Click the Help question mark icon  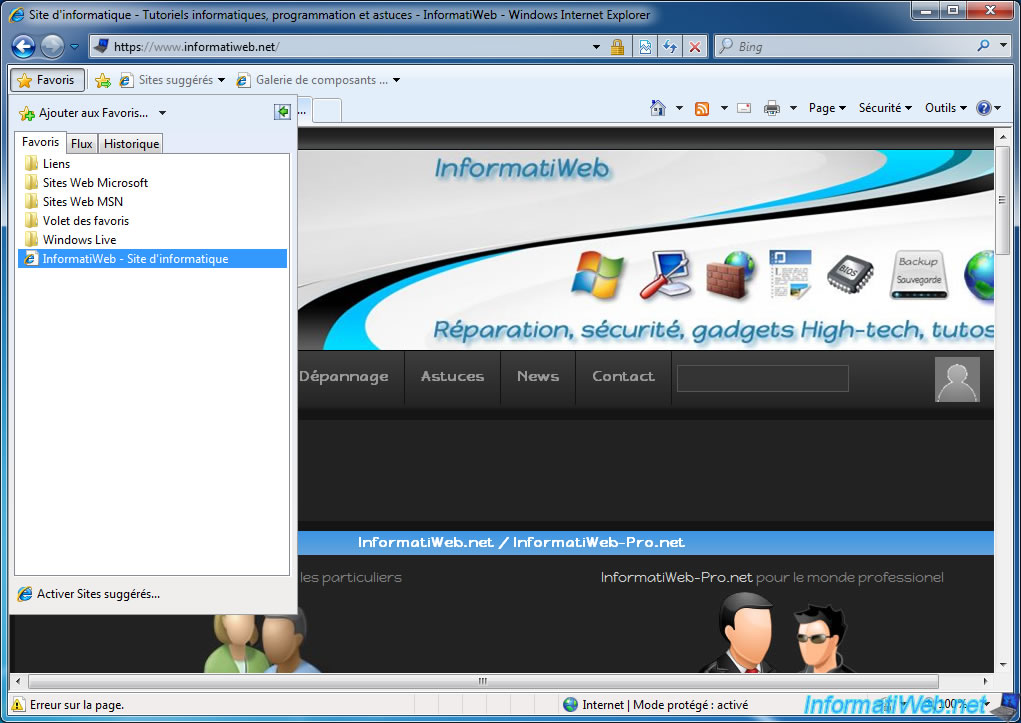point(983,108)
